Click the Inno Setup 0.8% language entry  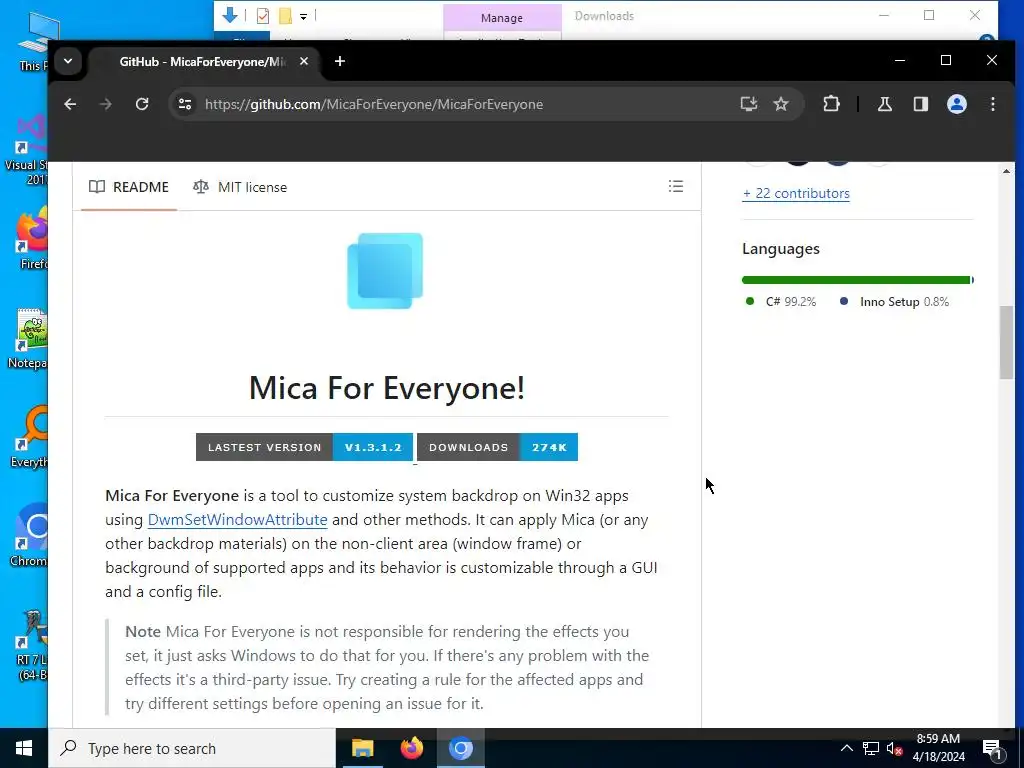click(x=895, y=302)
